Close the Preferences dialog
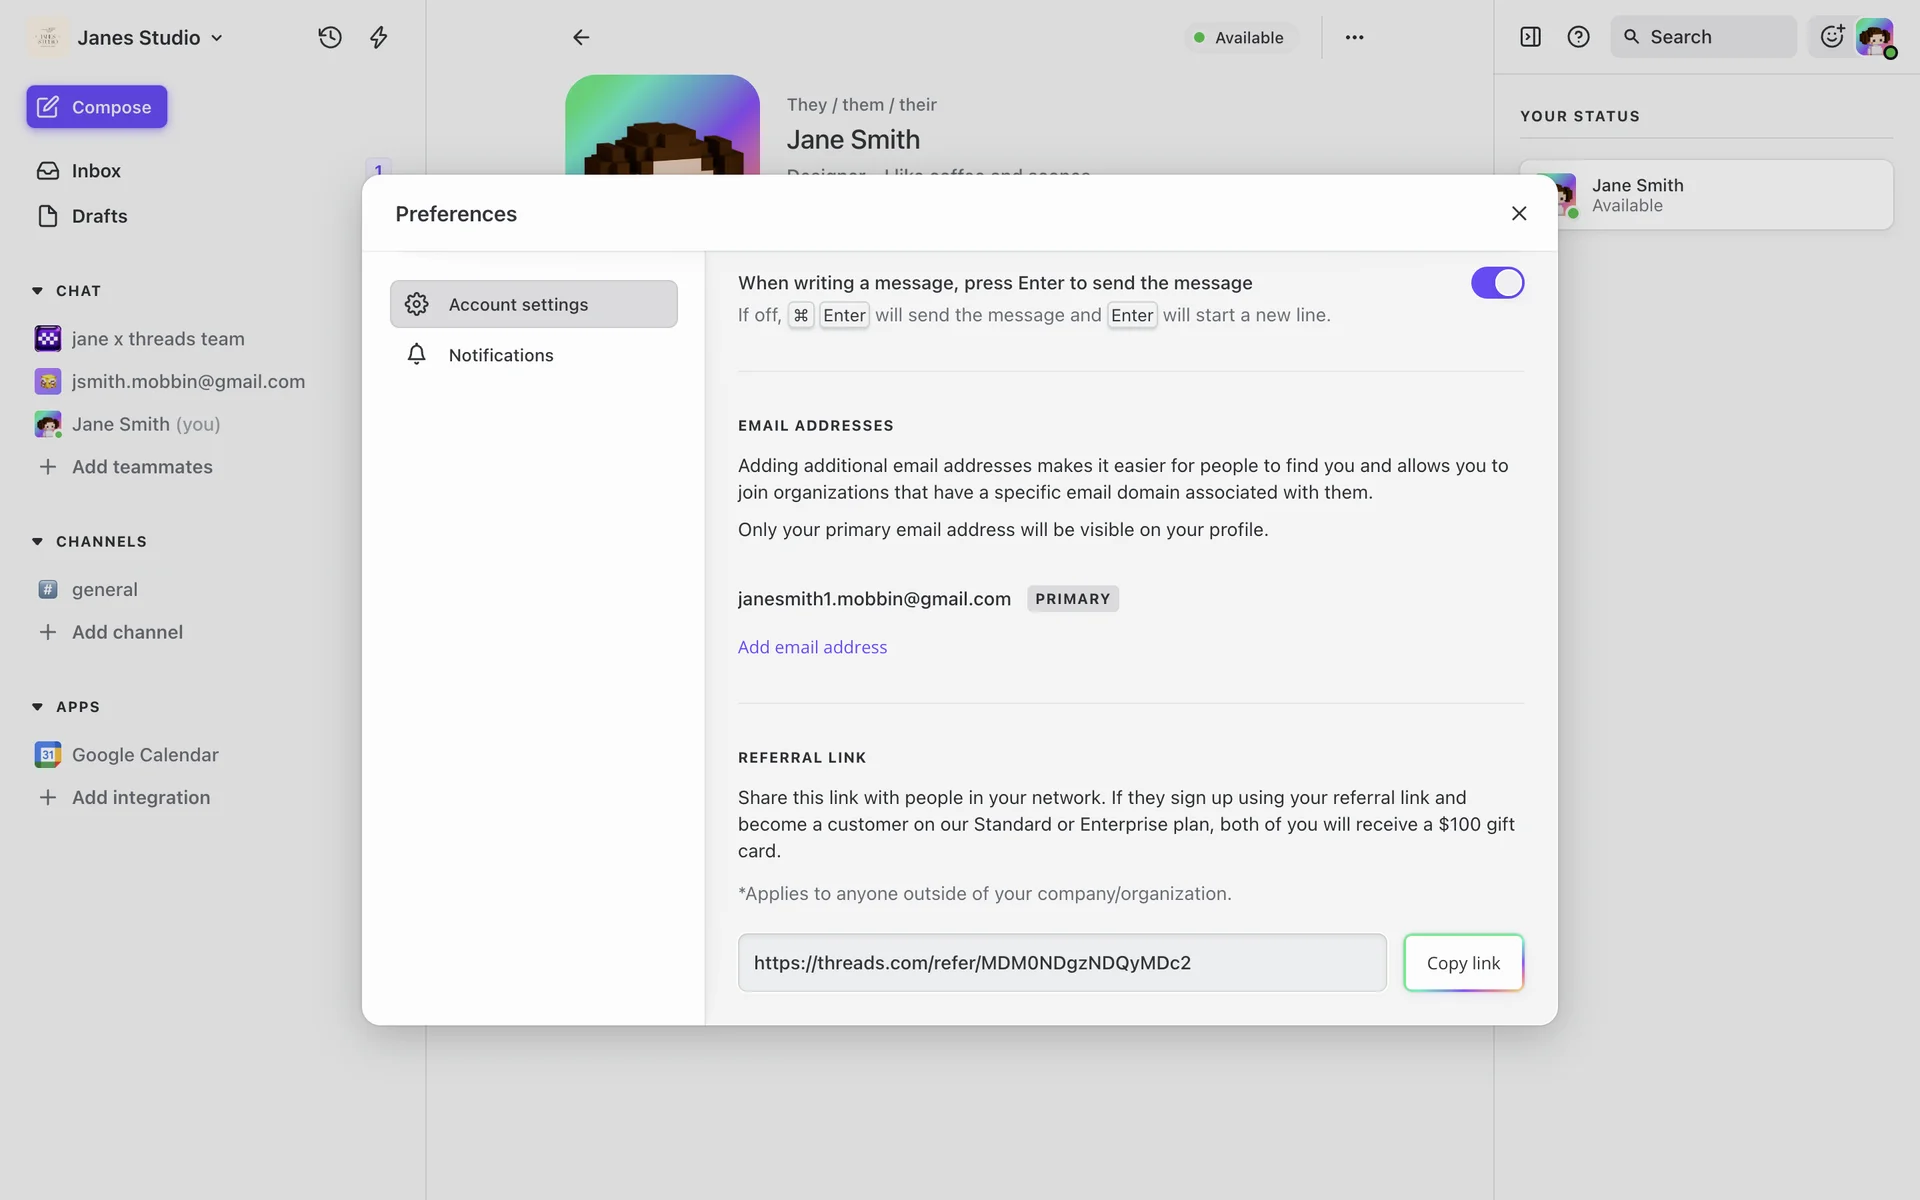 pos(1518,213)
